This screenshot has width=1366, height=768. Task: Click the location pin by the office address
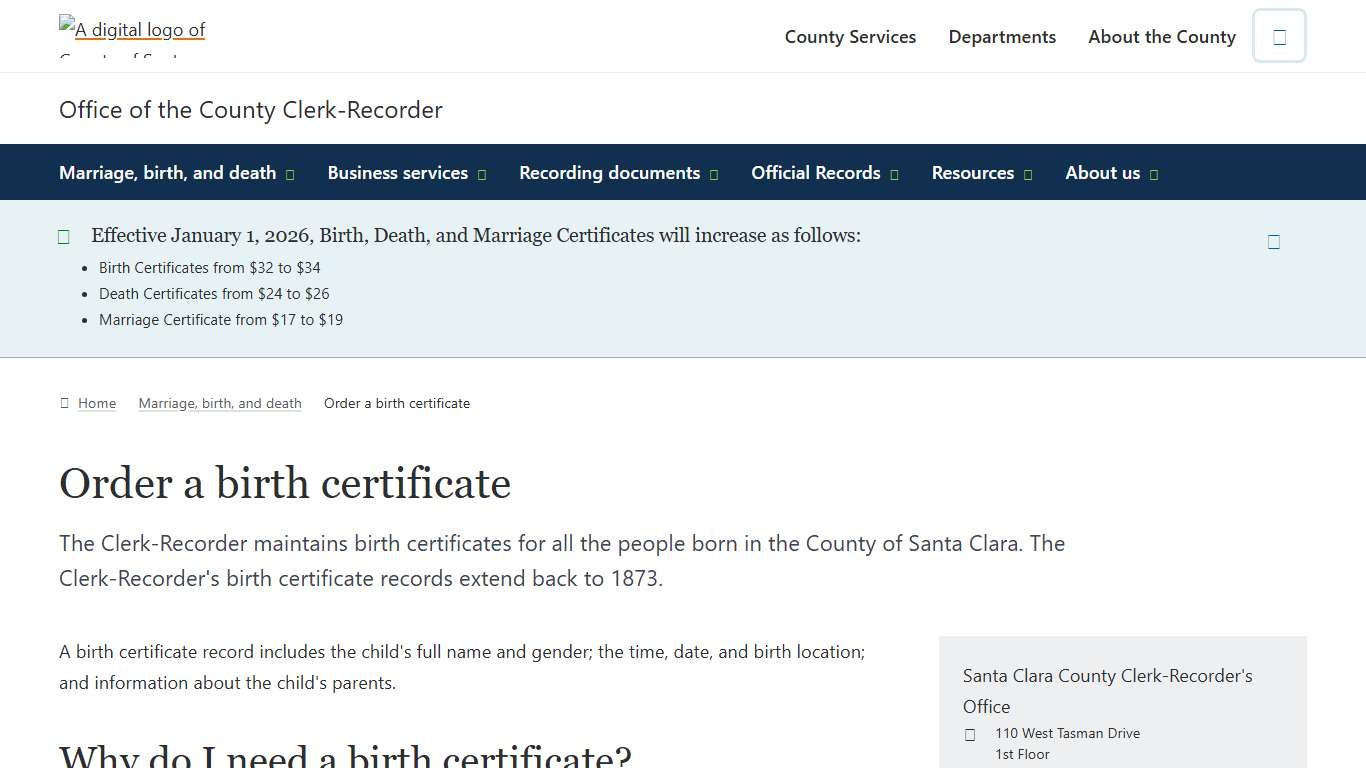(969, 734)
